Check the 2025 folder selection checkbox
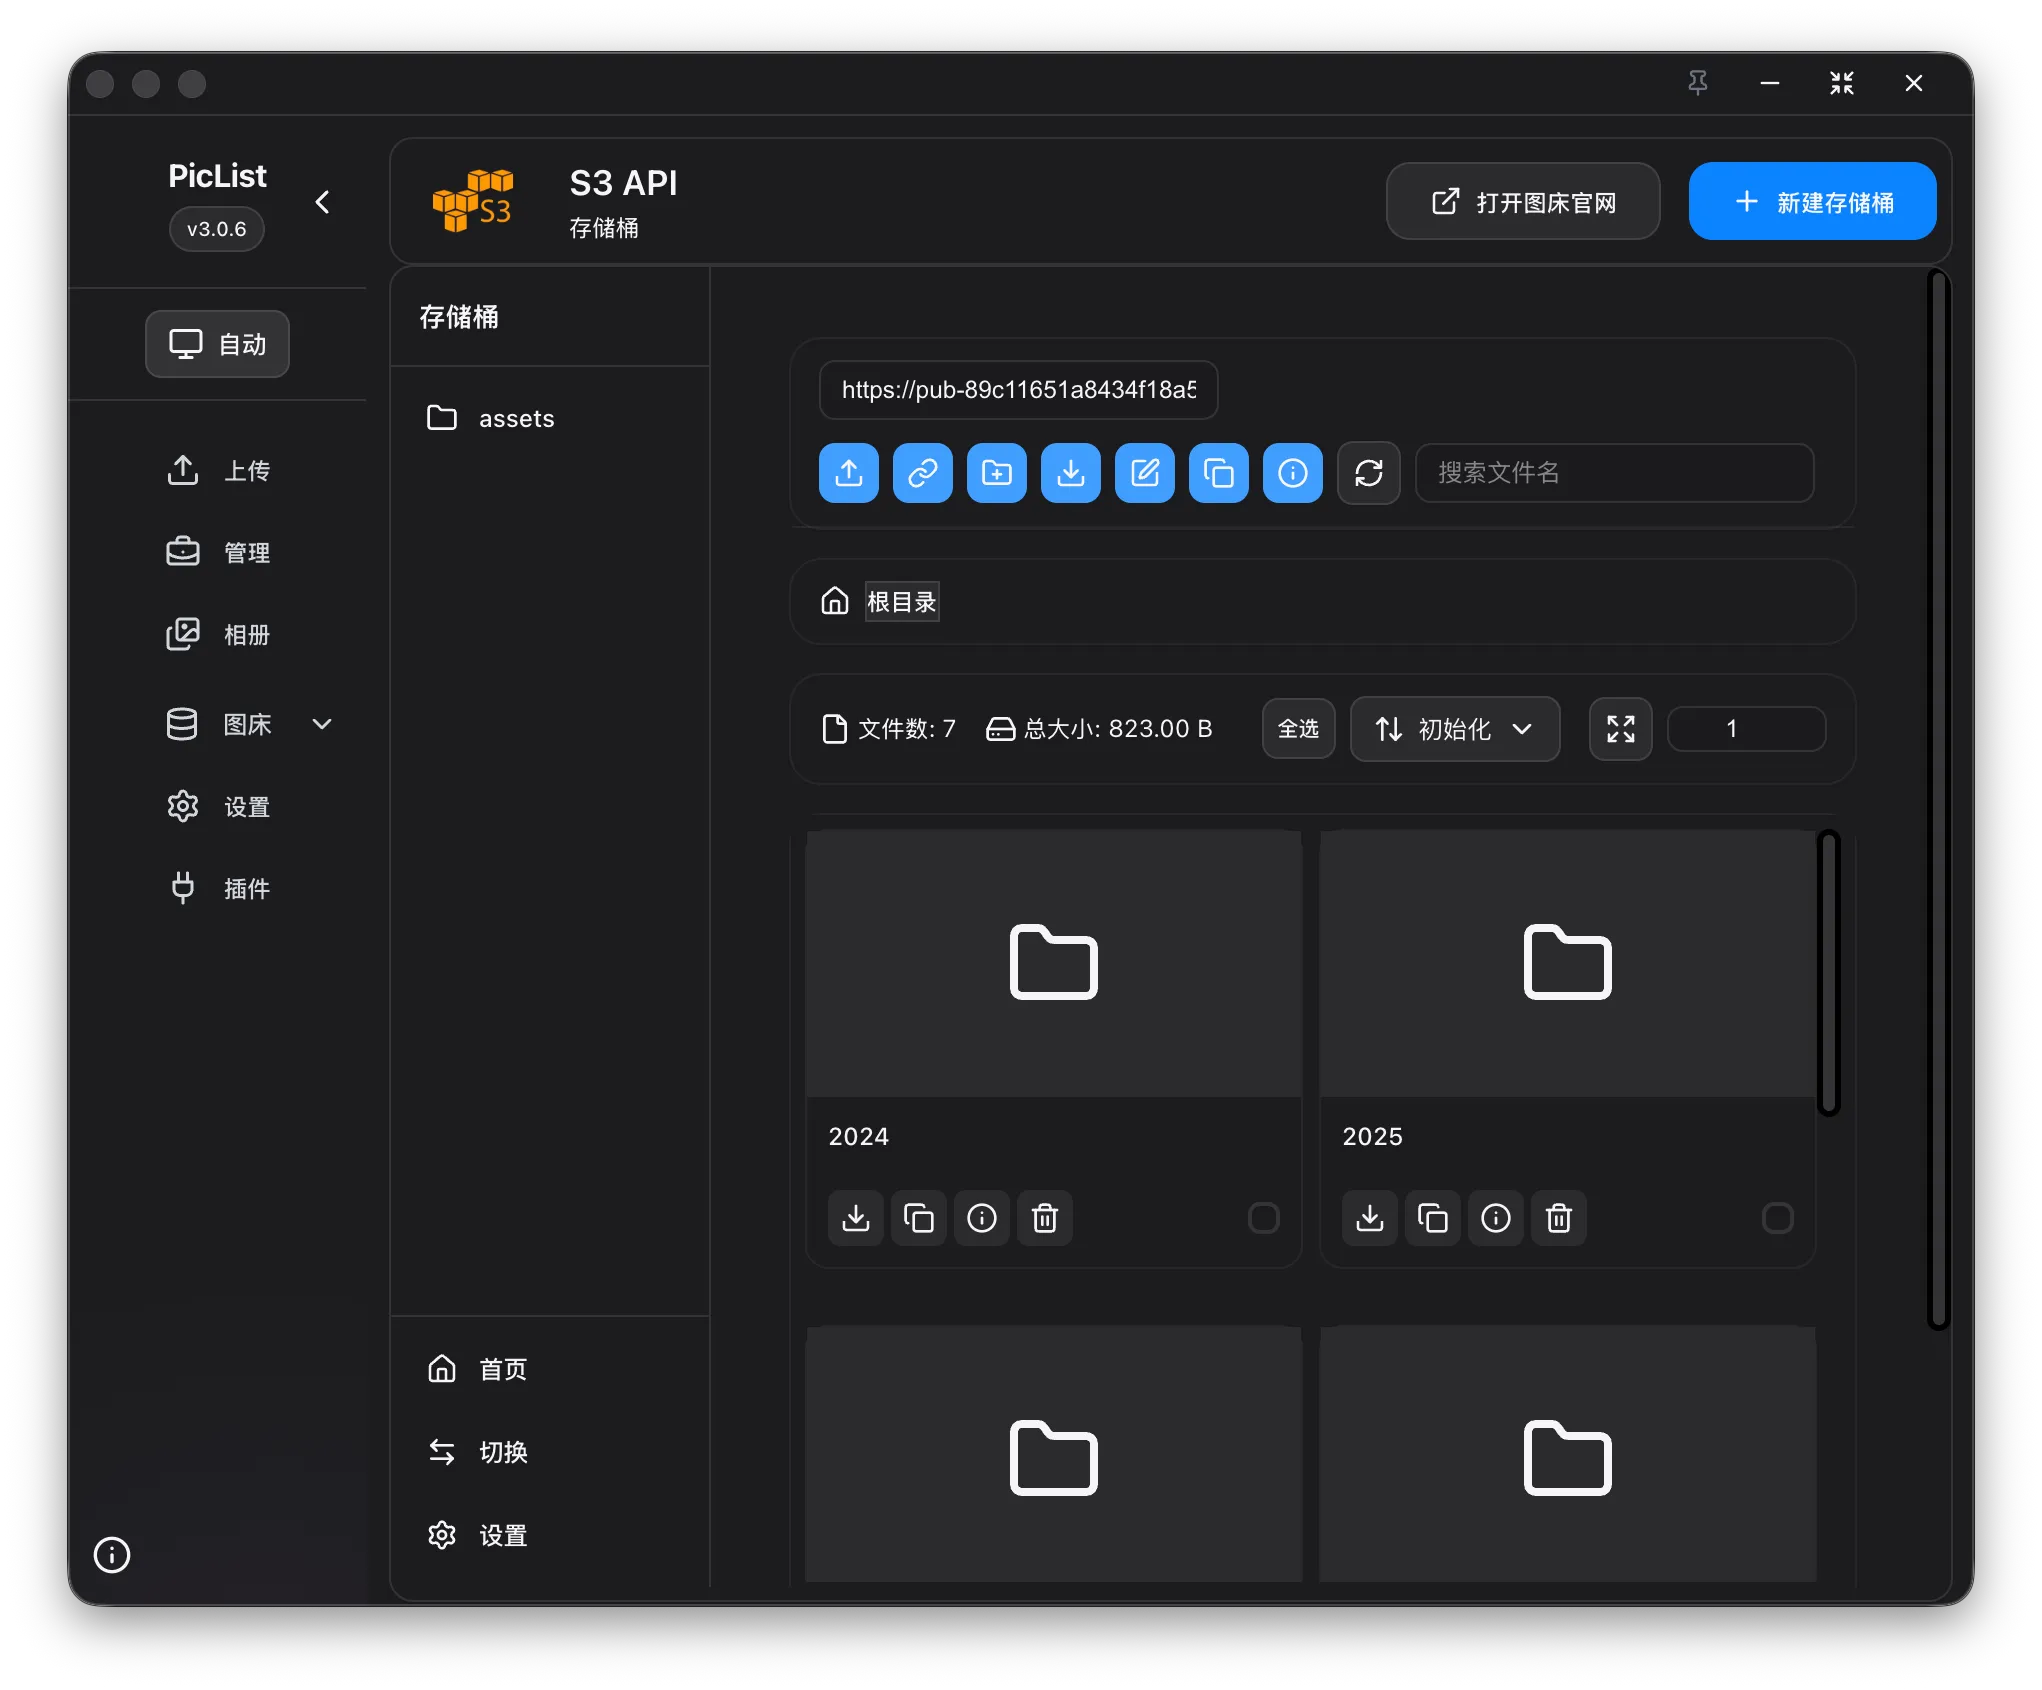Image resolution: width=2042 pixels, height=1690 pixels. click(x=1777, y=1218)
